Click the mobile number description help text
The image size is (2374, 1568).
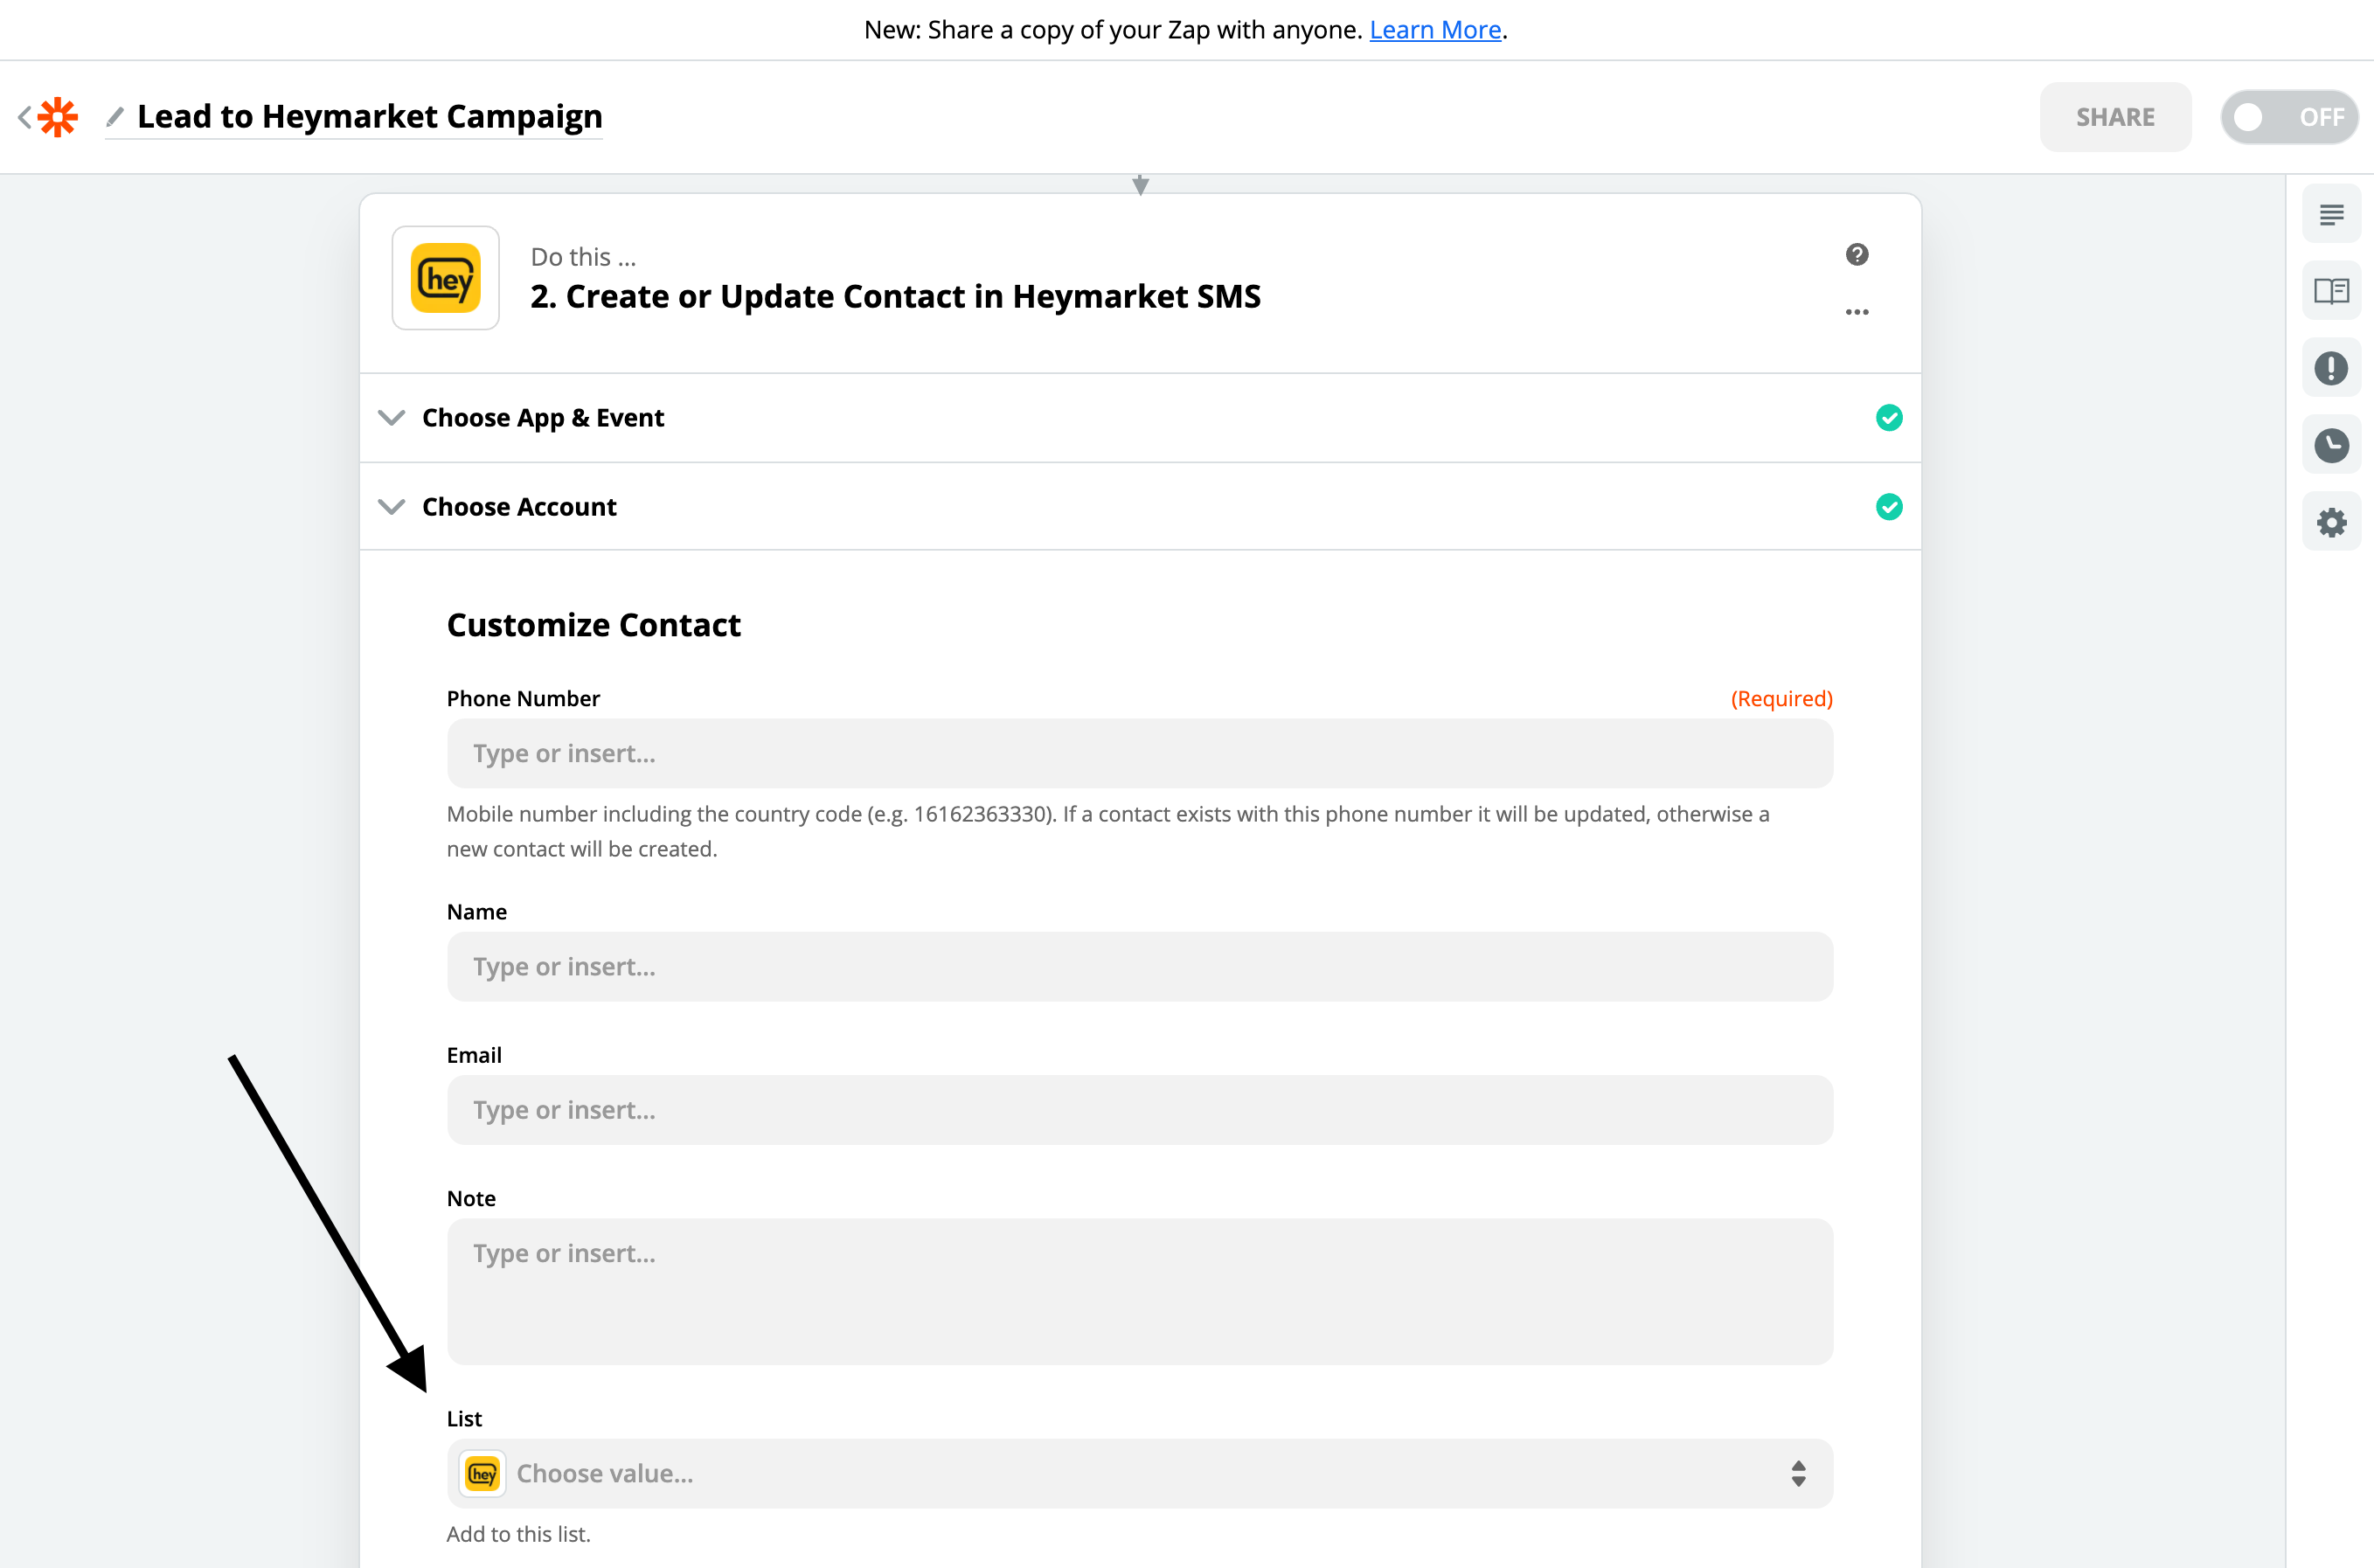pyautogui.click(x=1108, y=832)
